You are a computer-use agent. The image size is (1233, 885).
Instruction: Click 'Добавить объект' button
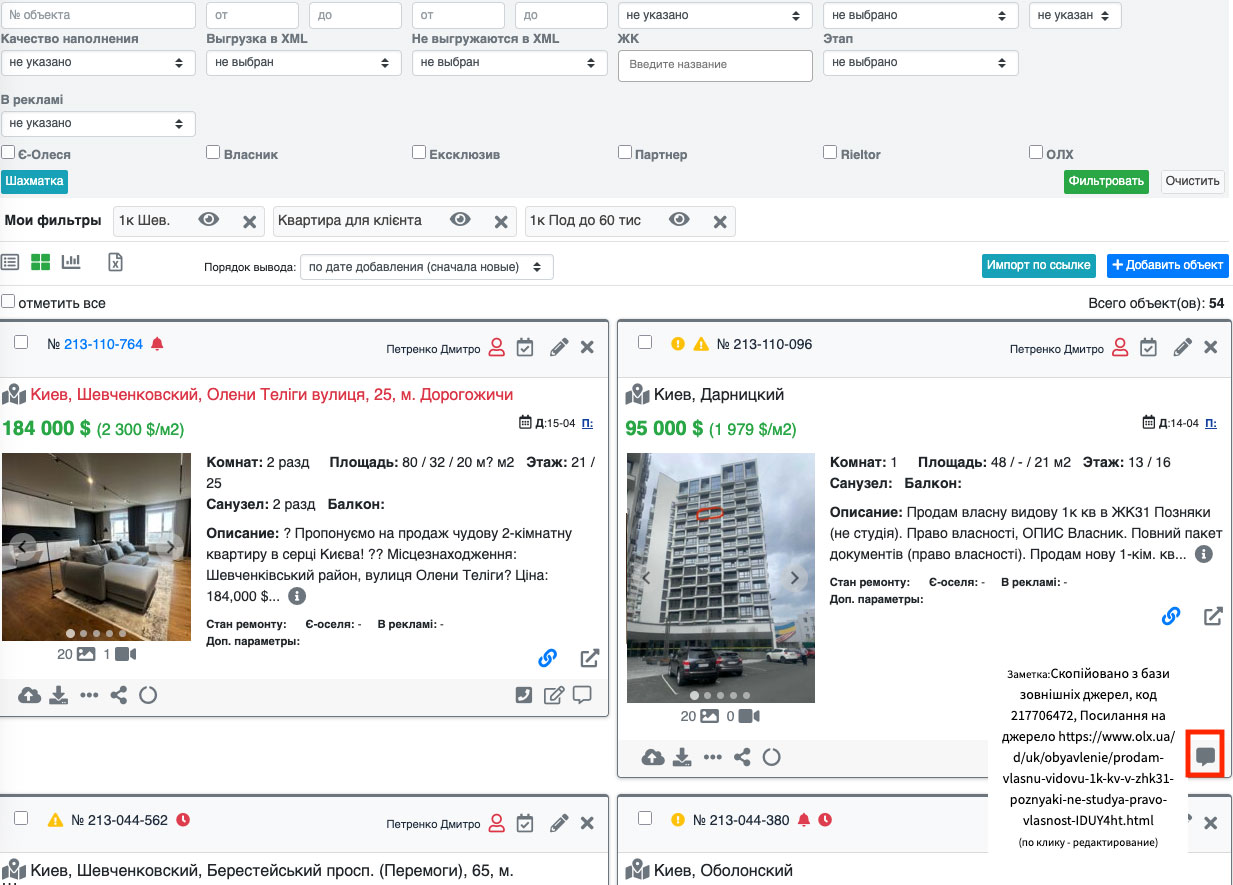click(x=1166, y=265)
